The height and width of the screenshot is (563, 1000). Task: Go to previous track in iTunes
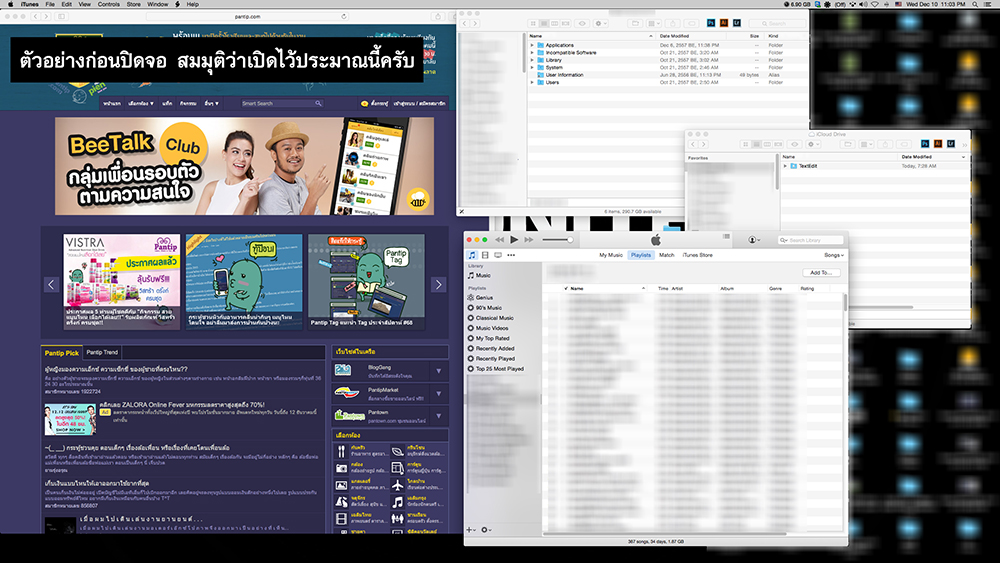click(499, 240)
